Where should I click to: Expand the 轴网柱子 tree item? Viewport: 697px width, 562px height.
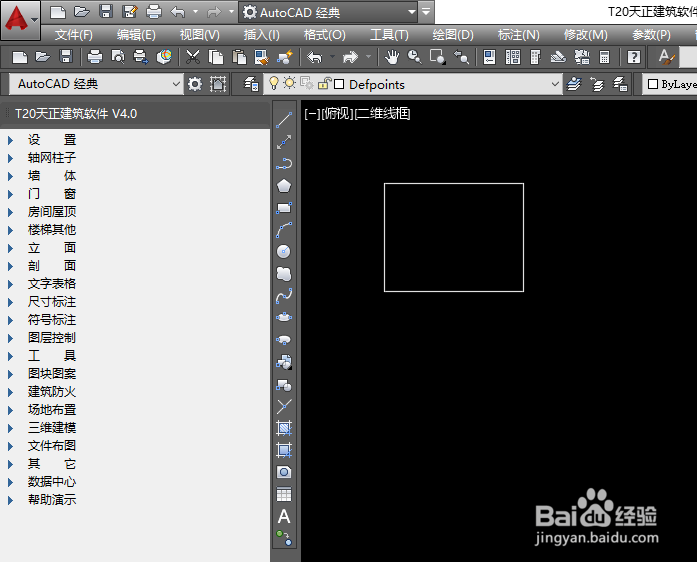coord(10,158)
